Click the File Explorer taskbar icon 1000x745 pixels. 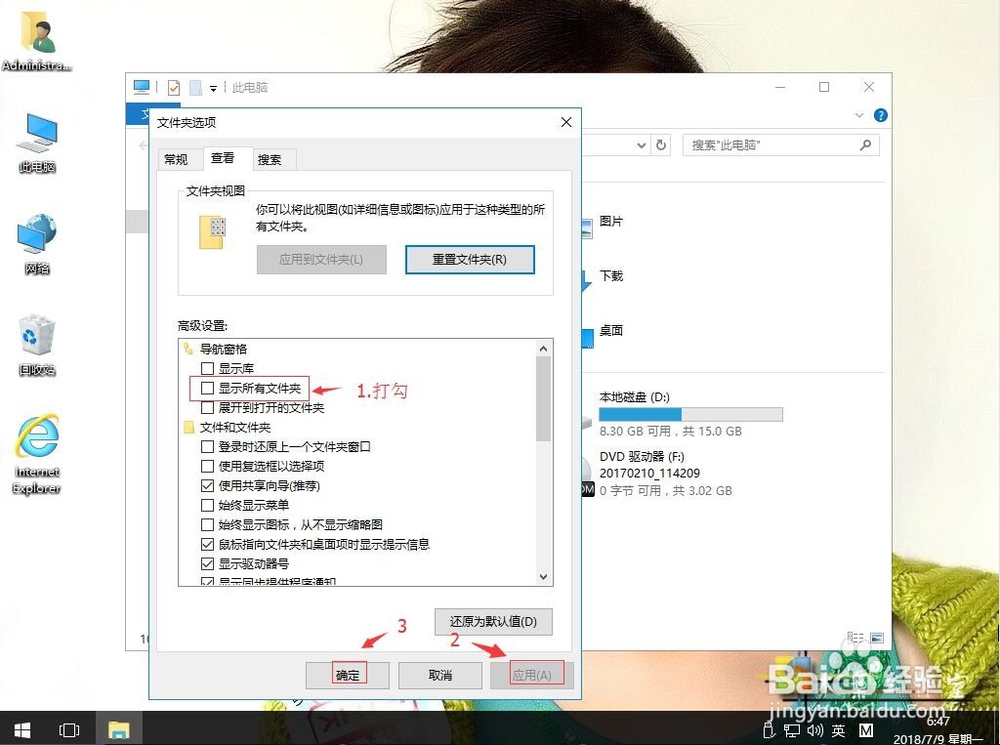pos(120,730)
